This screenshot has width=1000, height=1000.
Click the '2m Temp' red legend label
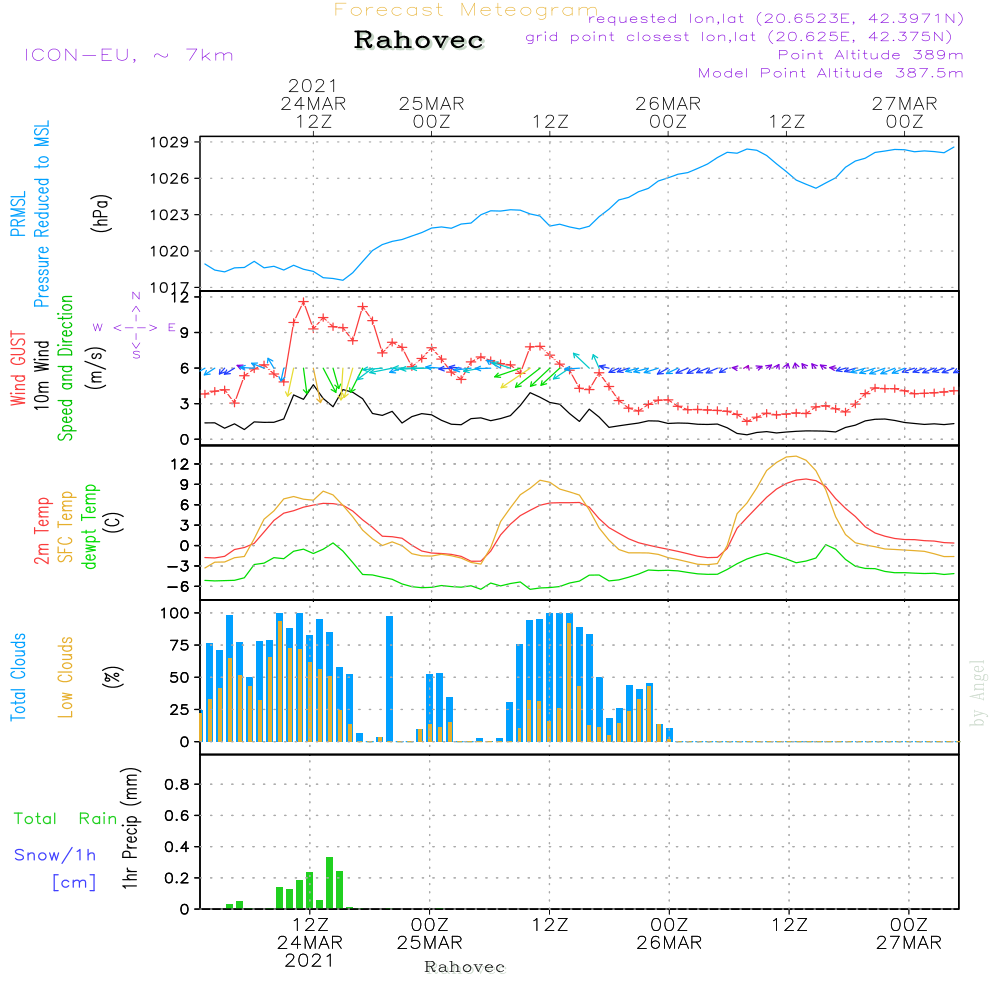click(41, 531)
